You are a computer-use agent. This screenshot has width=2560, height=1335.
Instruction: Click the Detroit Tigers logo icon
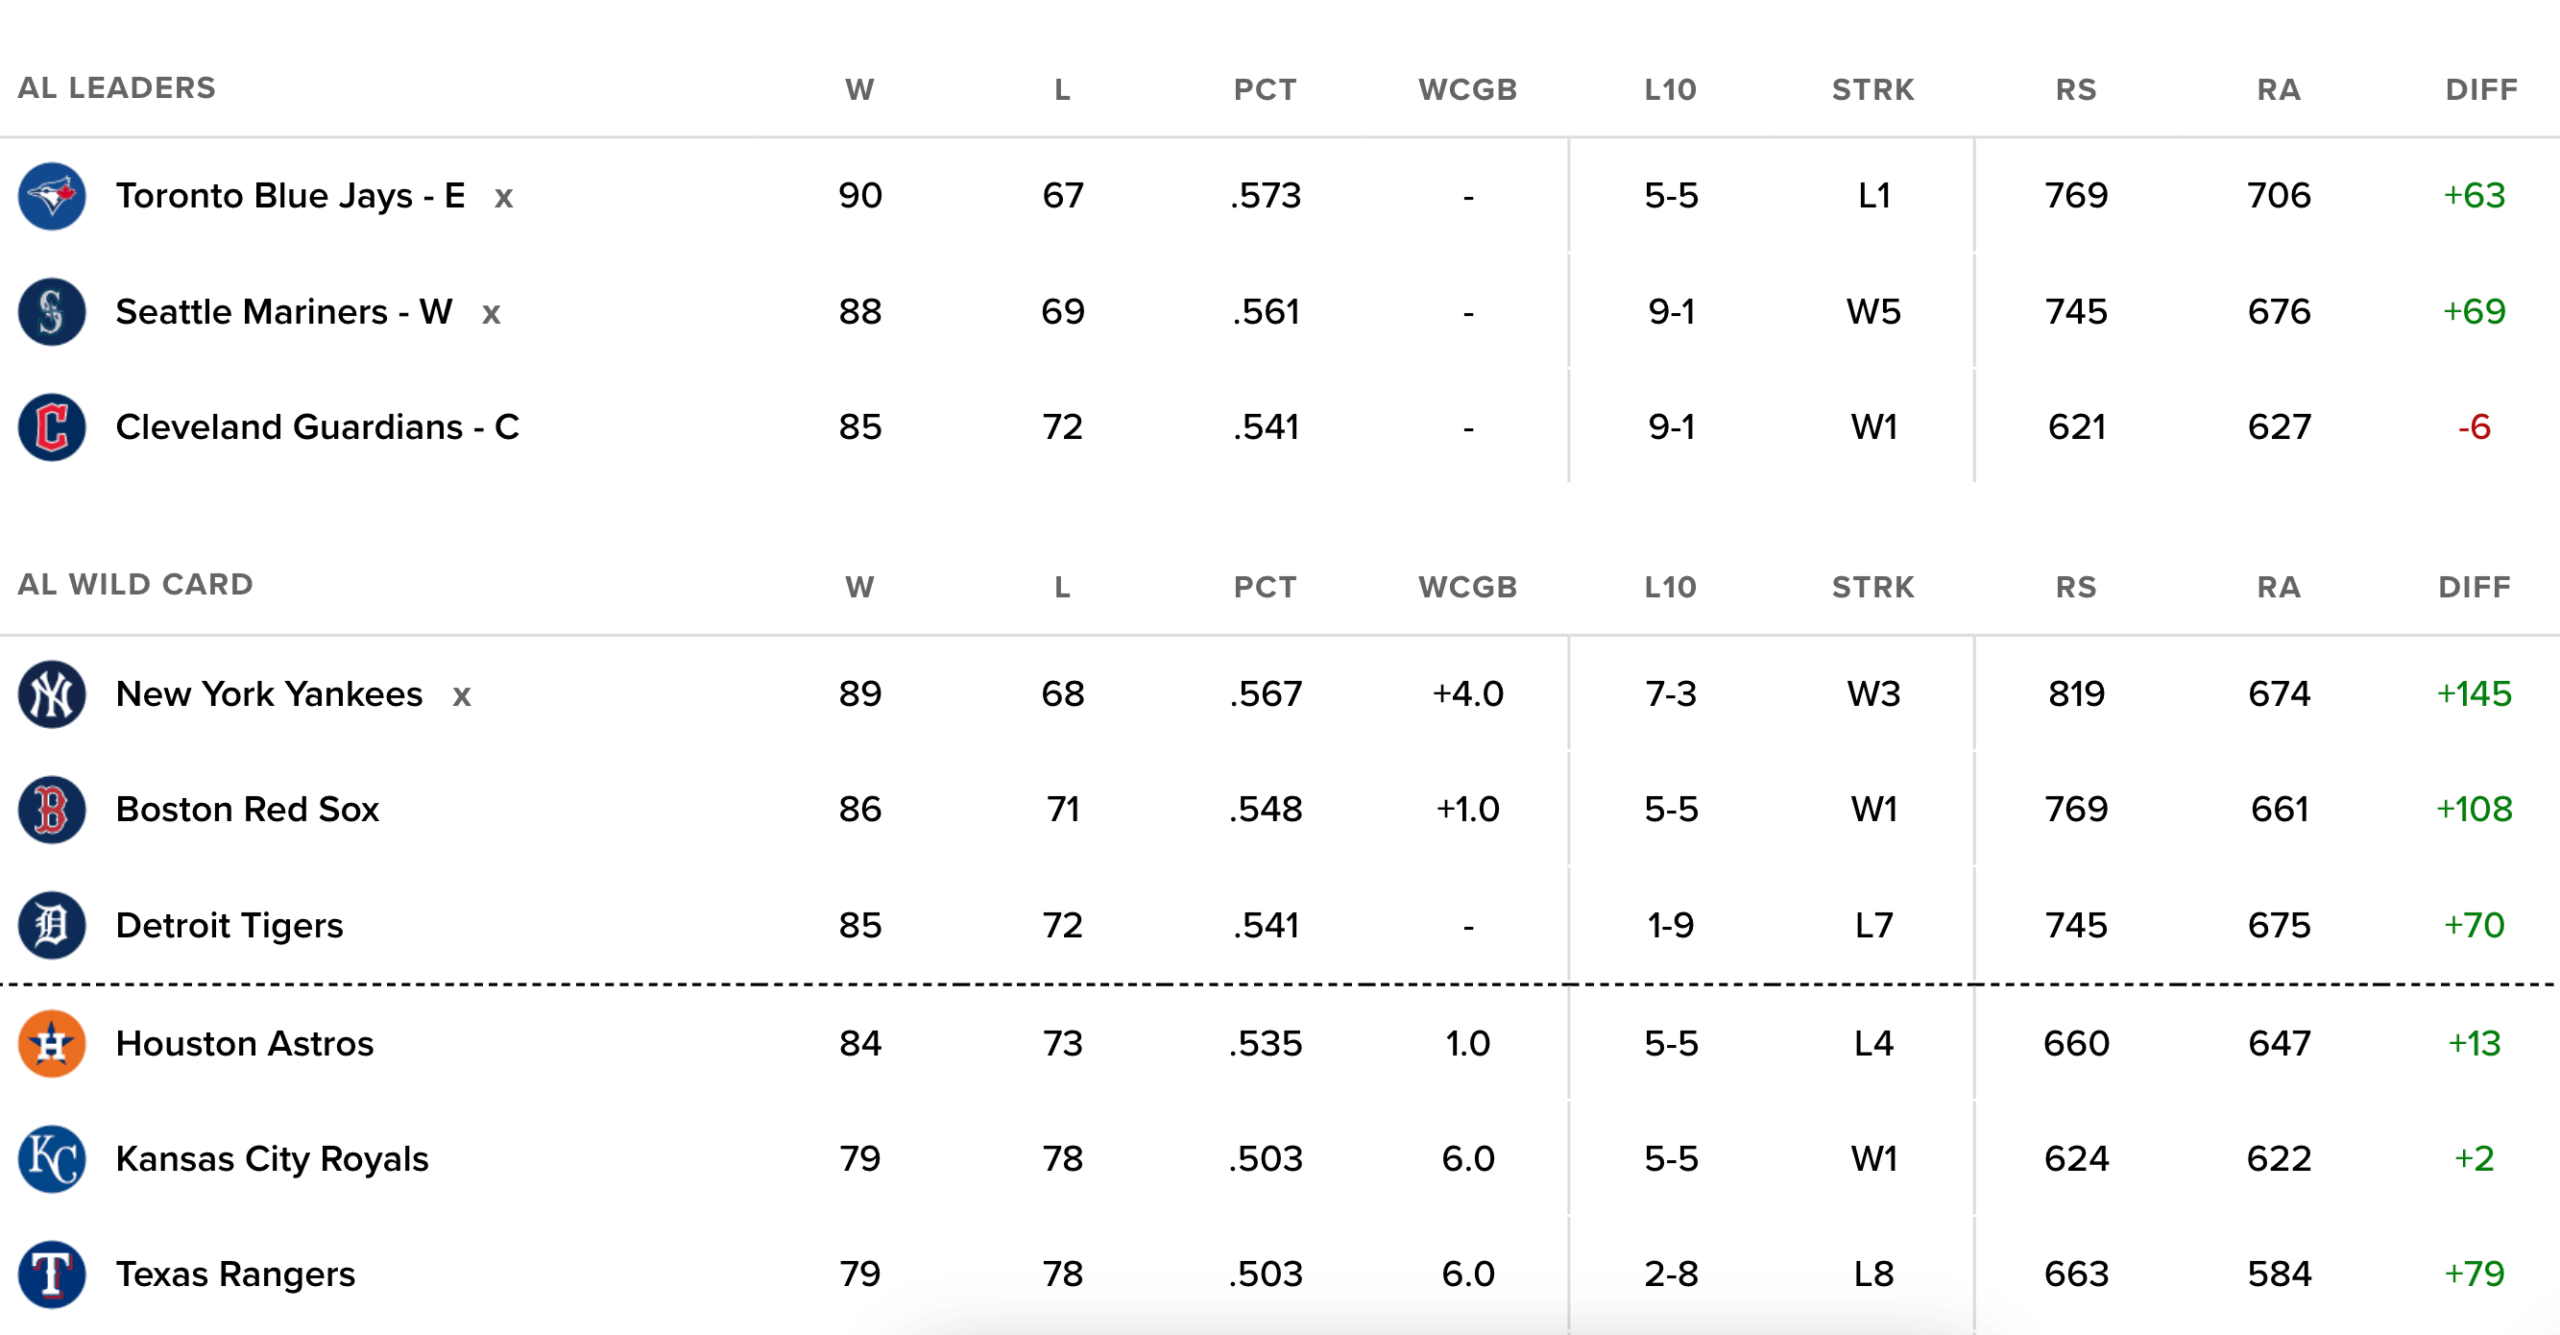pyautogui.click(x=52, y=926)
